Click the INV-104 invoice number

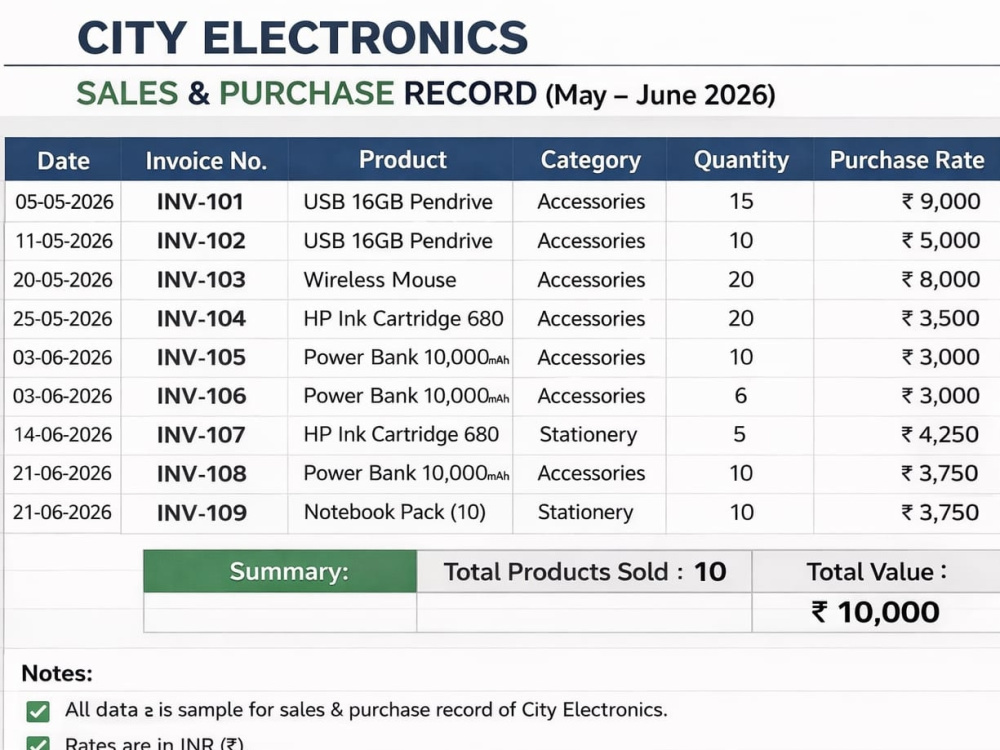click(201, 318)
